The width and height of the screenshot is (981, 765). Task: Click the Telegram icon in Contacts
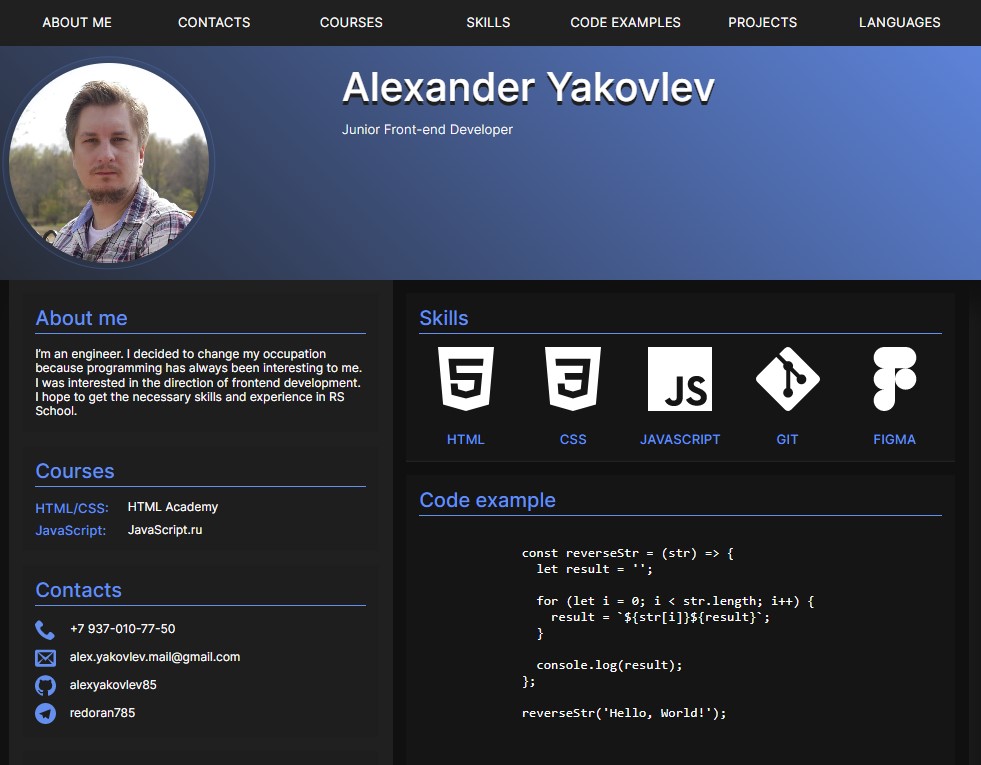45,713
